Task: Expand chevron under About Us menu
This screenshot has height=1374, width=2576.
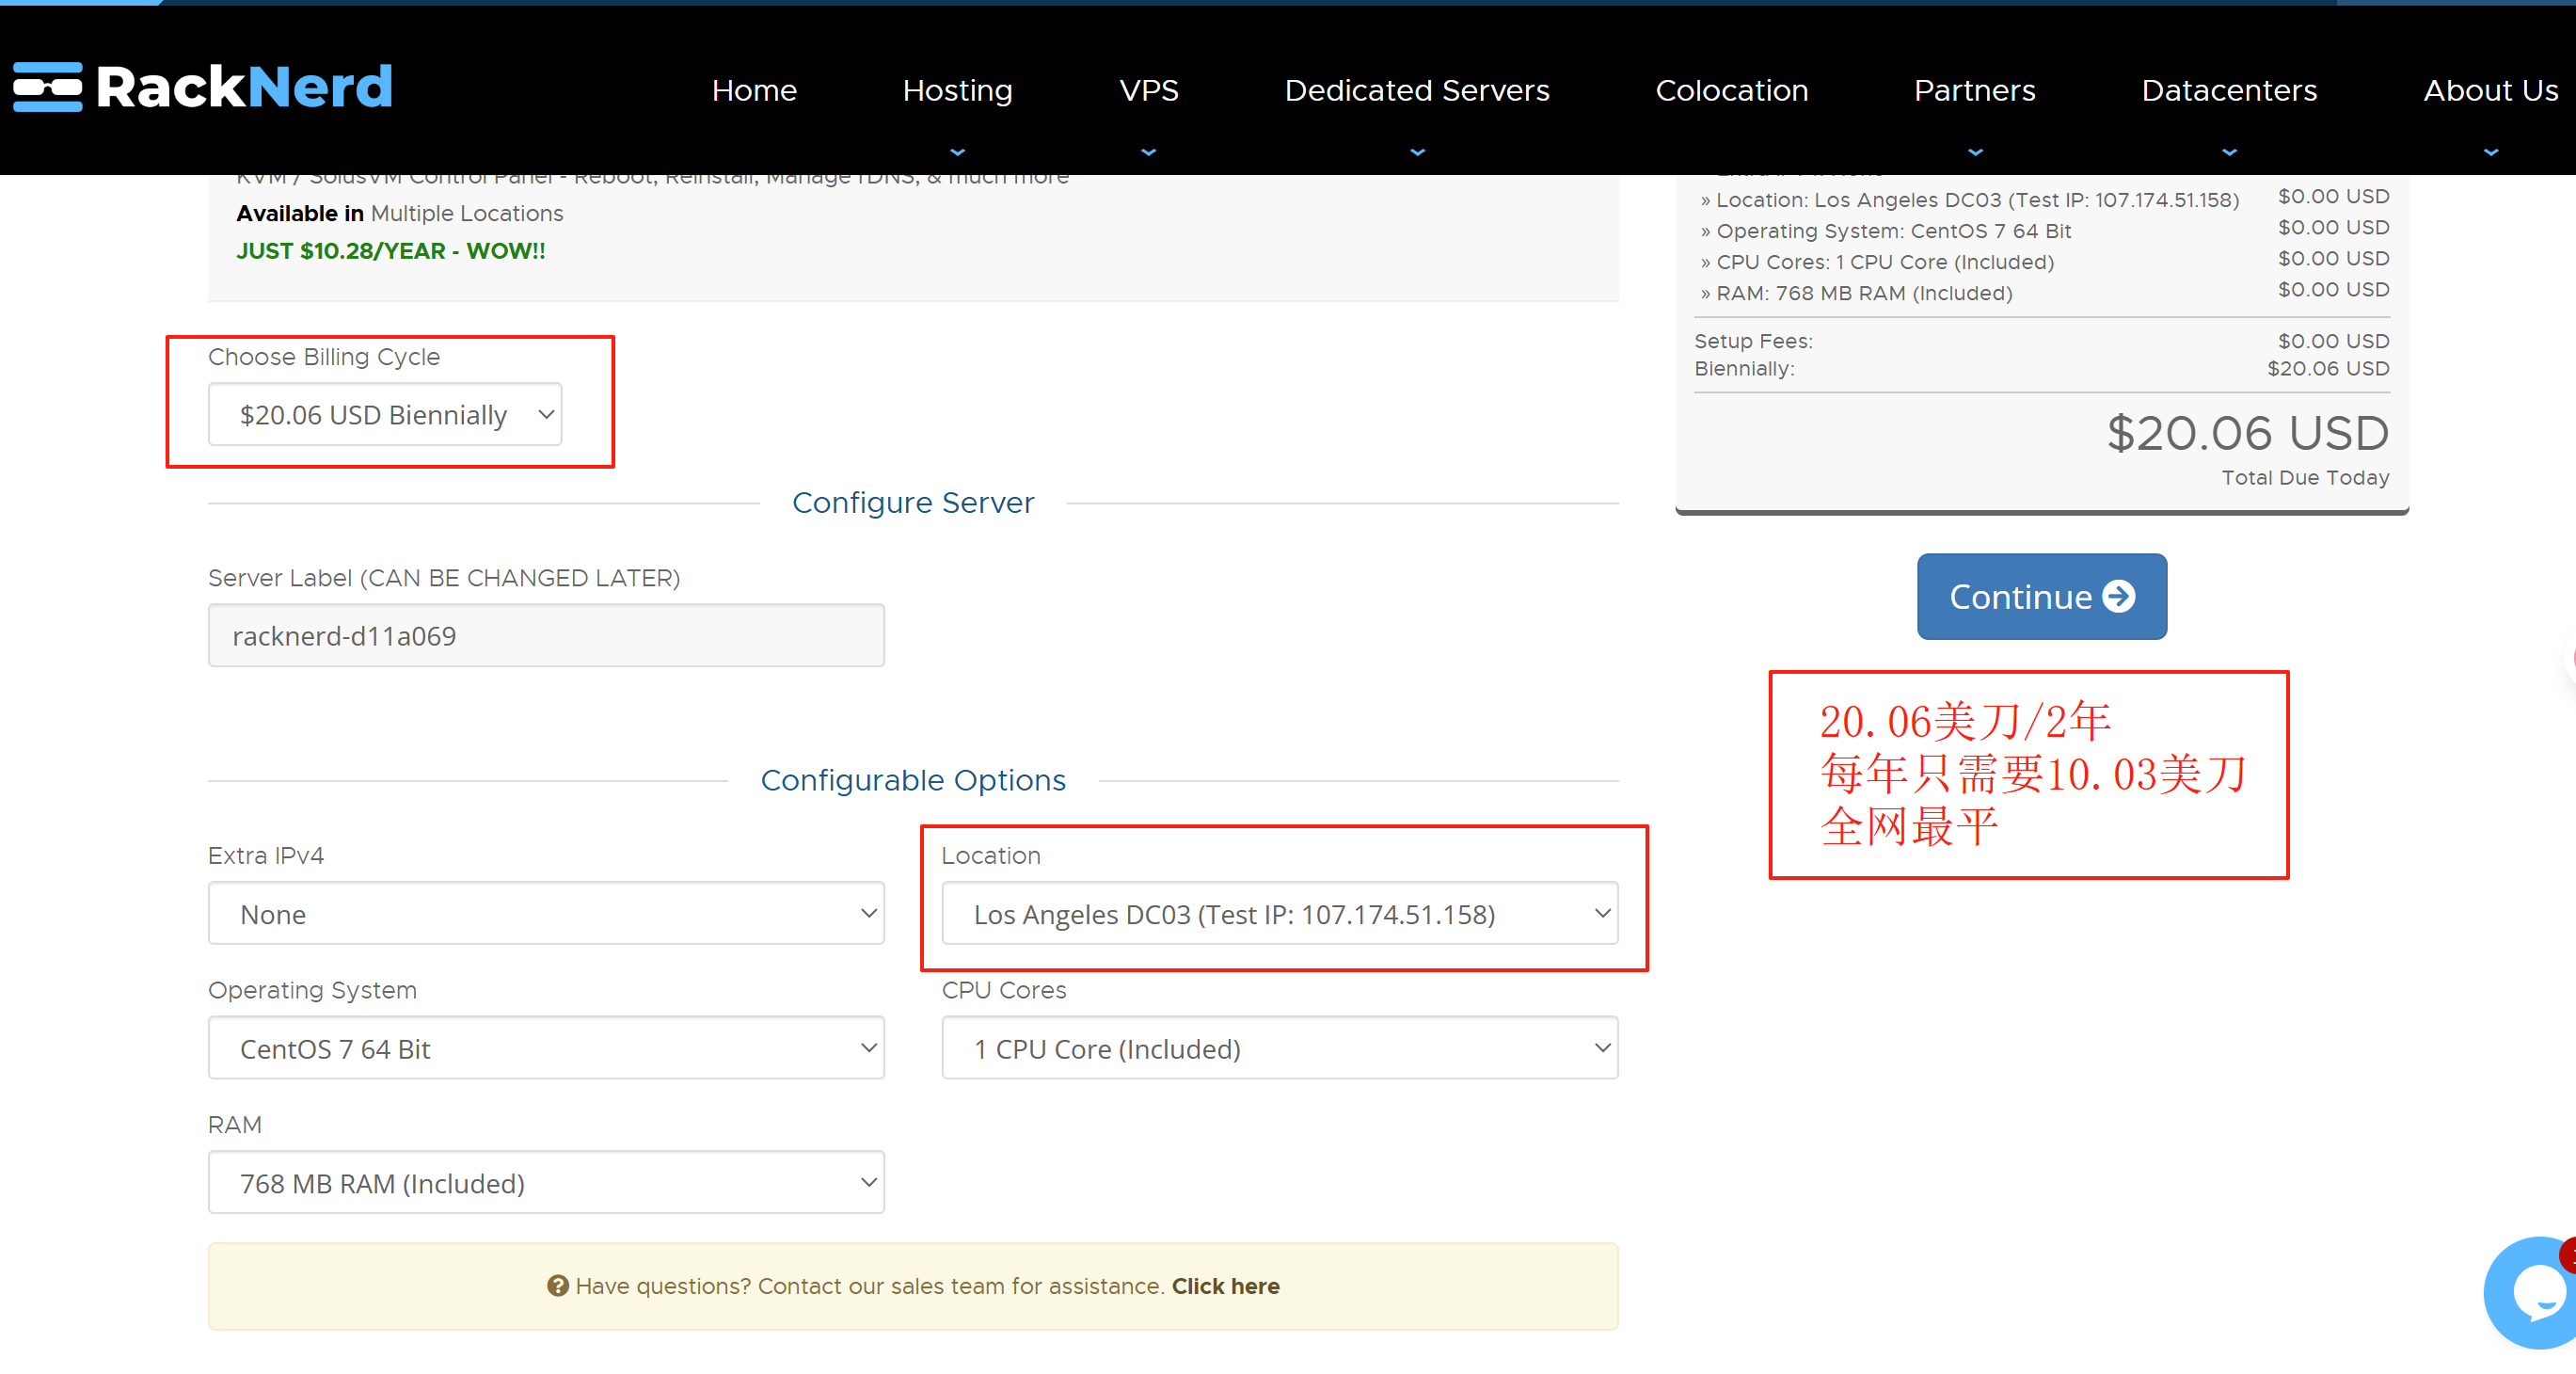Action: [x=2490, y=152]
